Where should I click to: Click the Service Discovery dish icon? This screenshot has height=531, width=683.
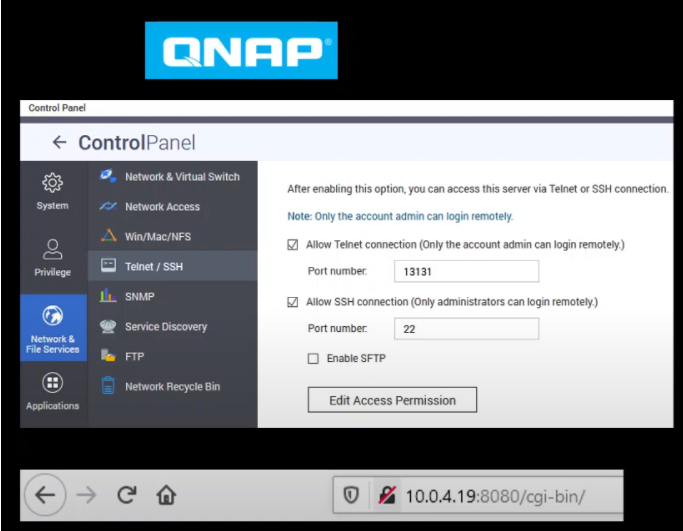pos(108,326)
